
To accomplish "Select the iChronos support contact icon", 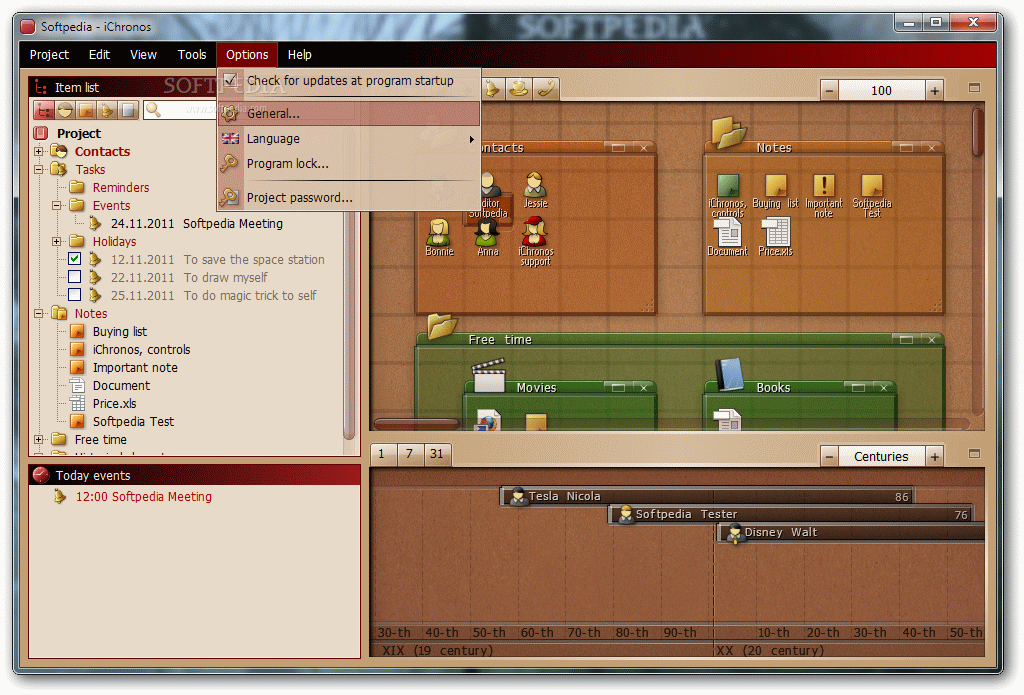I will 536,242.
